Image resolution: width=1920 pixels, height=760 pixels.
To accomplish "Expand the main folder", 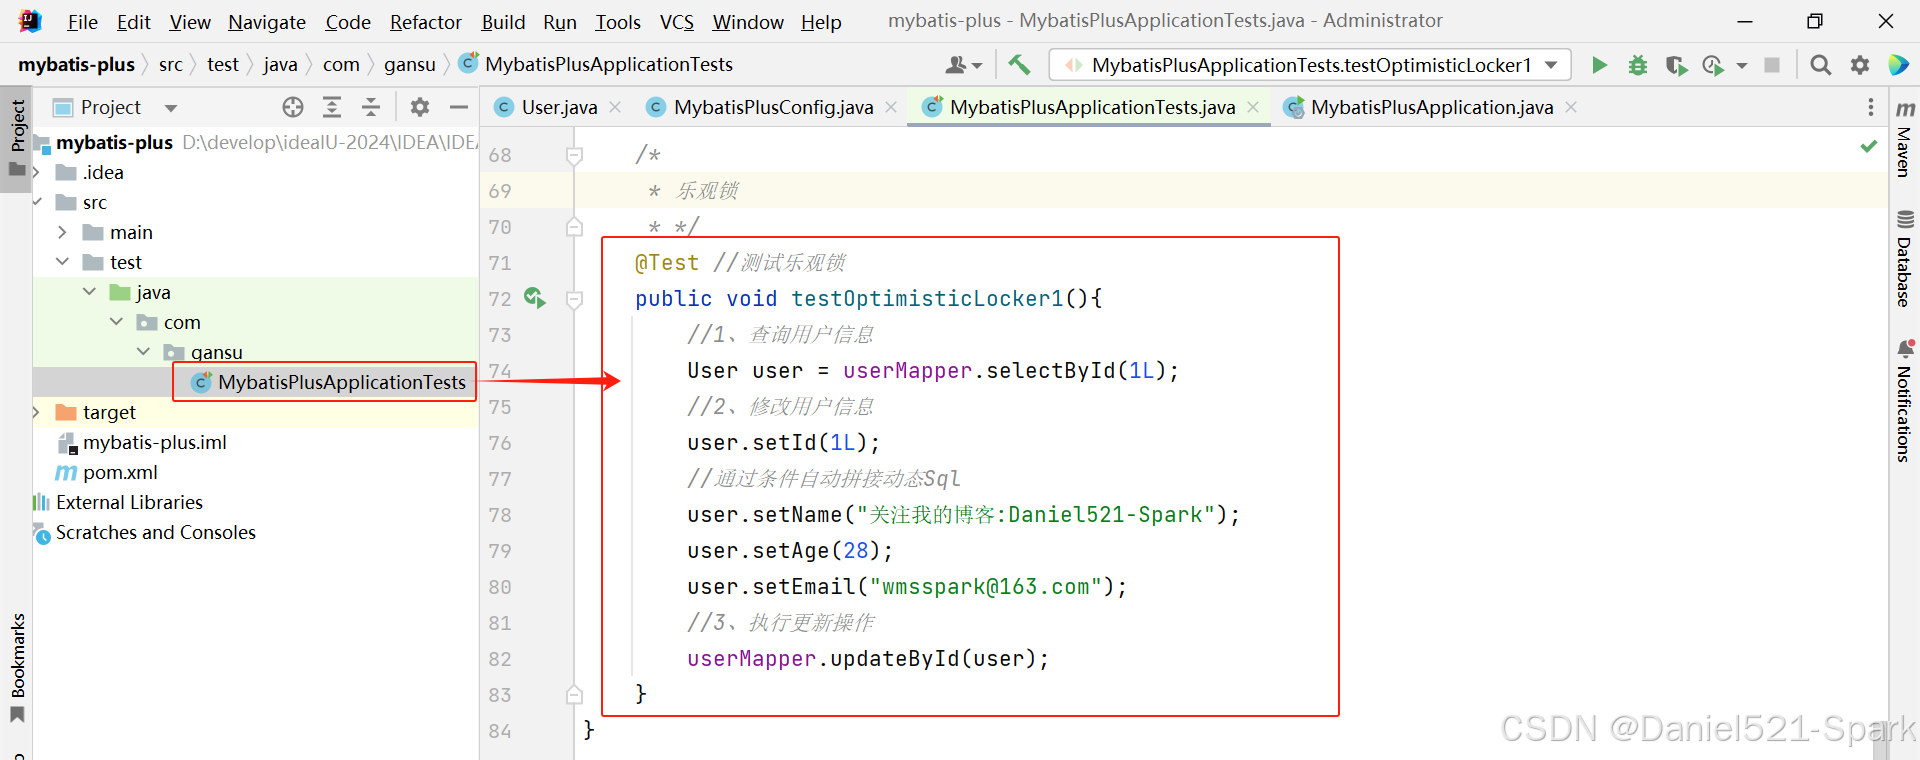I will coord(62,232).
